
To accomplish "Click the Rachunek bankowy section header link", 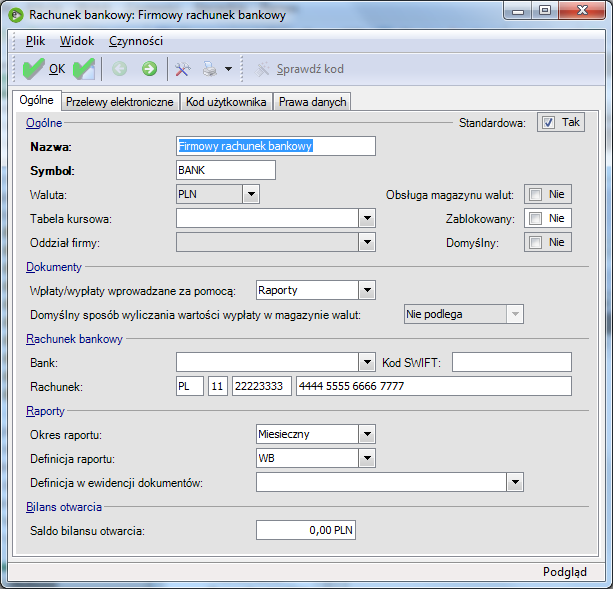I will tap(74, 339).
